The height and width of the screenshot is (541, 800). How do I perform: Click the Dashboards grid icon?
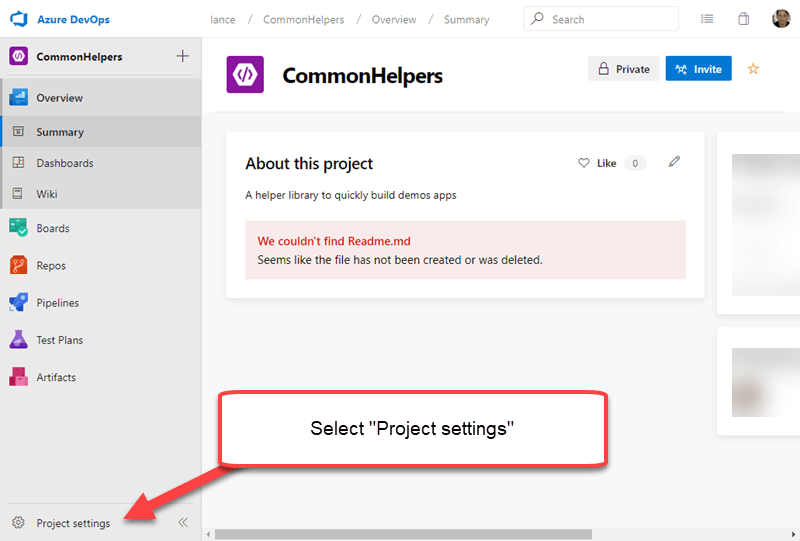tap(18, 162)
